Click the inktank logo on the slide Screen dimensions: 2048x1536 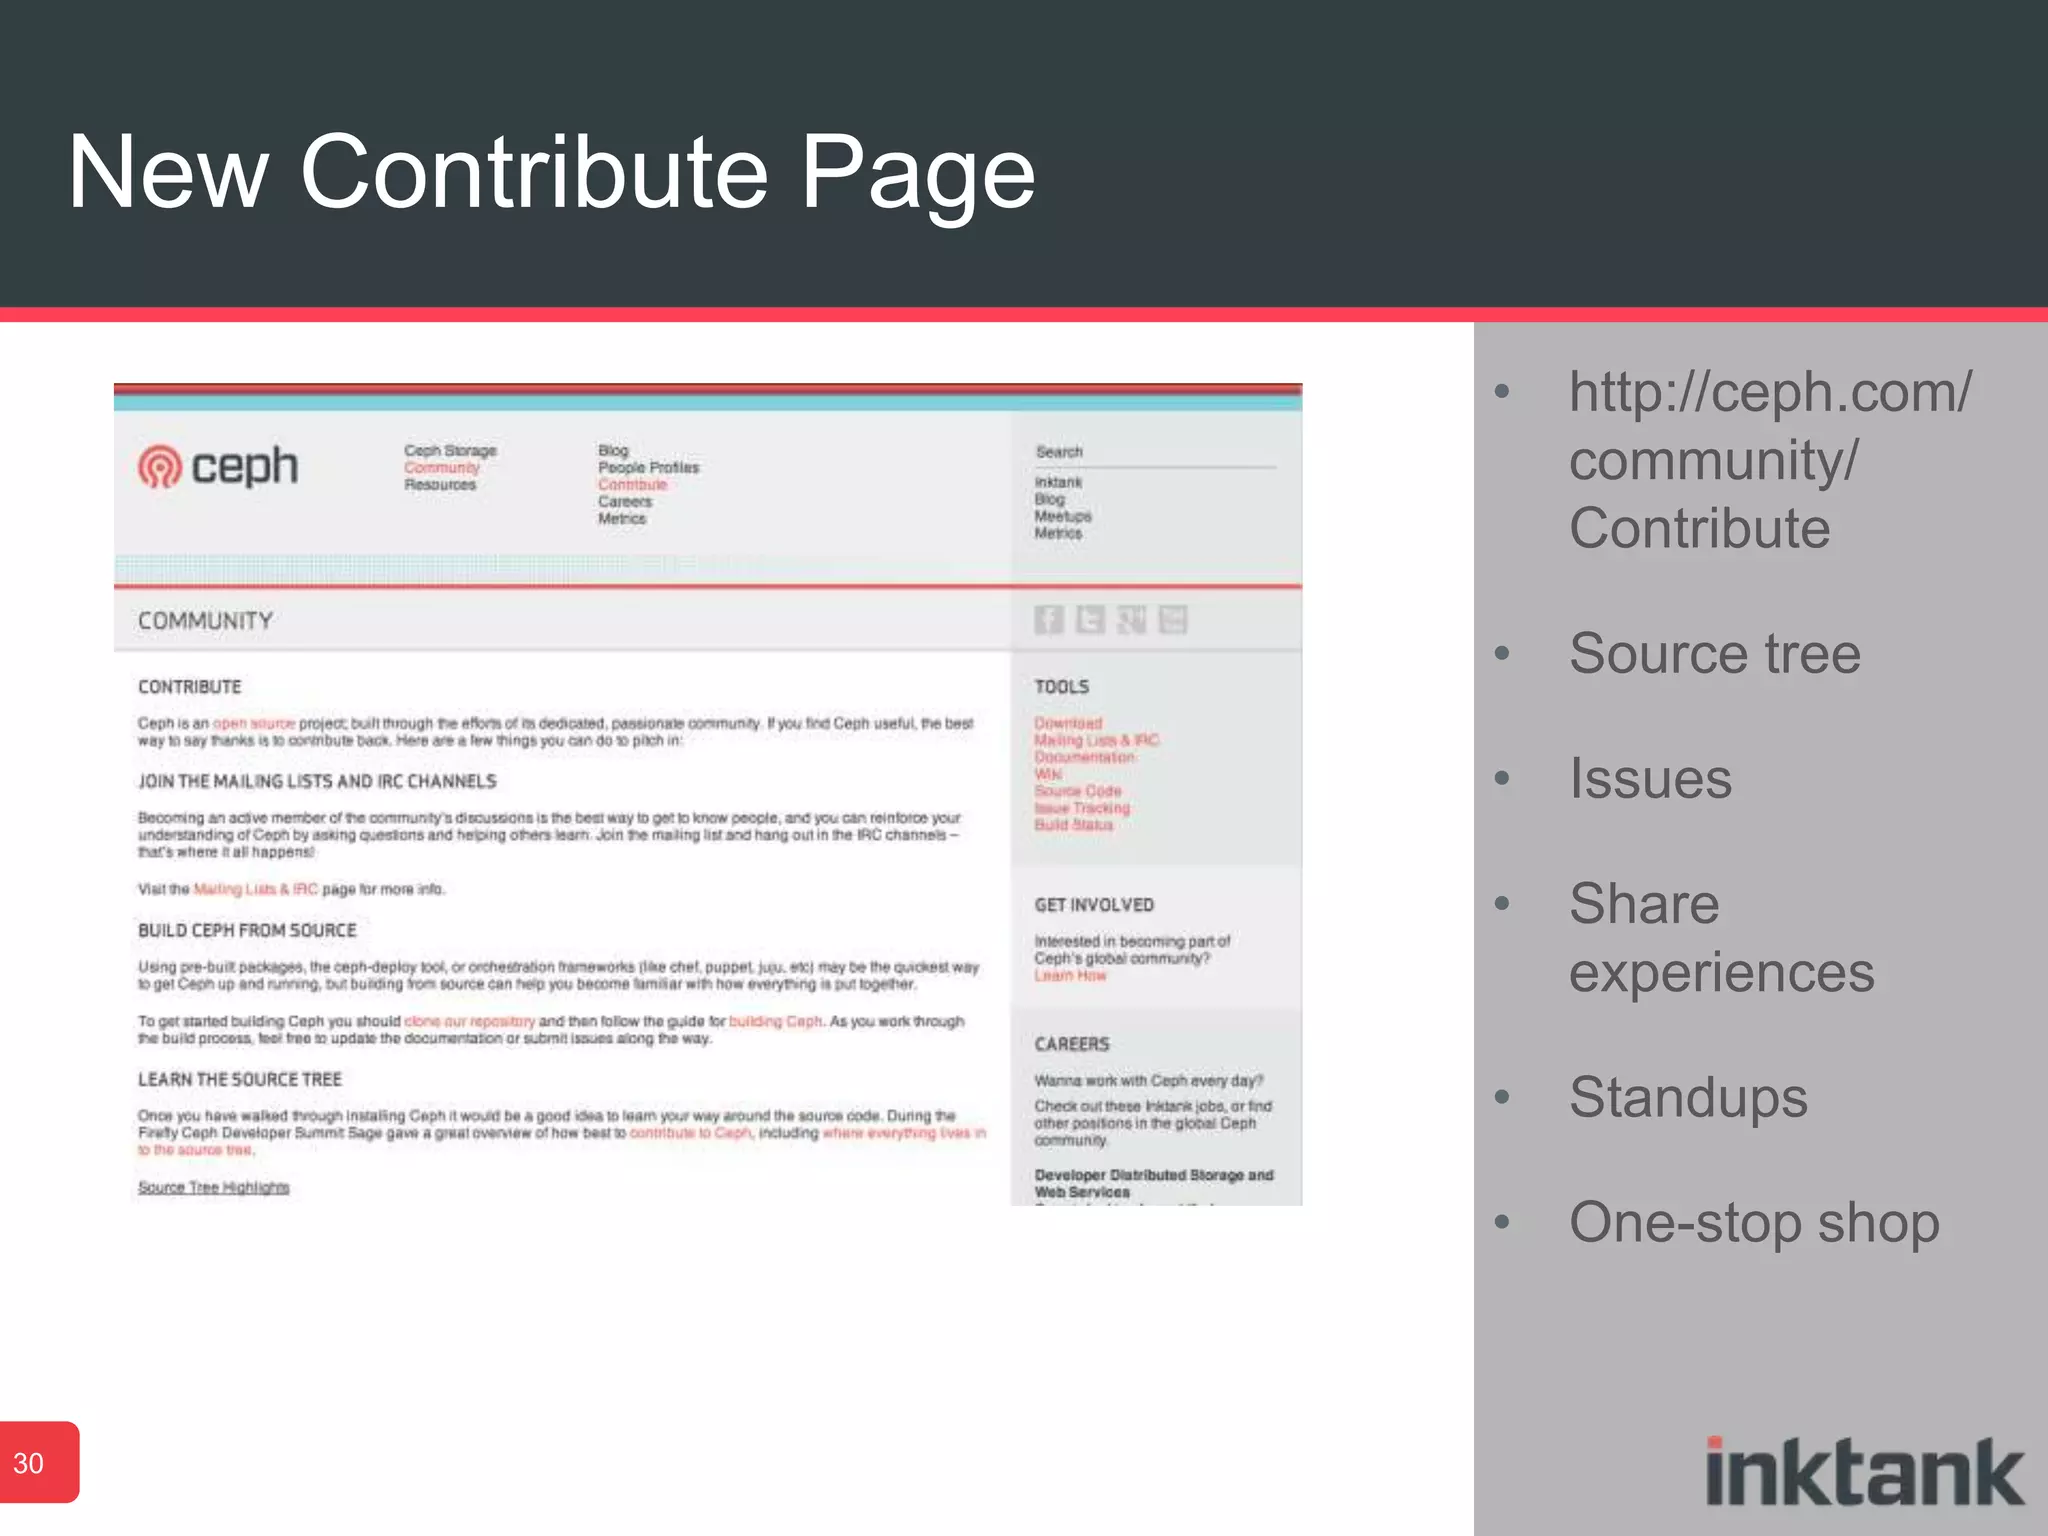[x=1864, y=1470]
